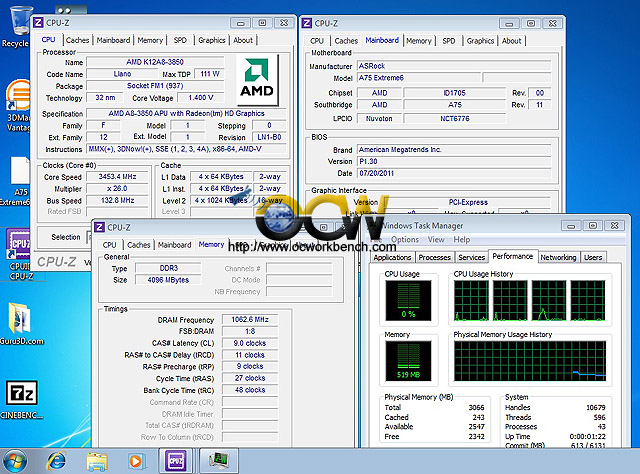Open SPD tab in CPU-Z Mainboard window
This screenshot has width=640, height=474.
449,41
